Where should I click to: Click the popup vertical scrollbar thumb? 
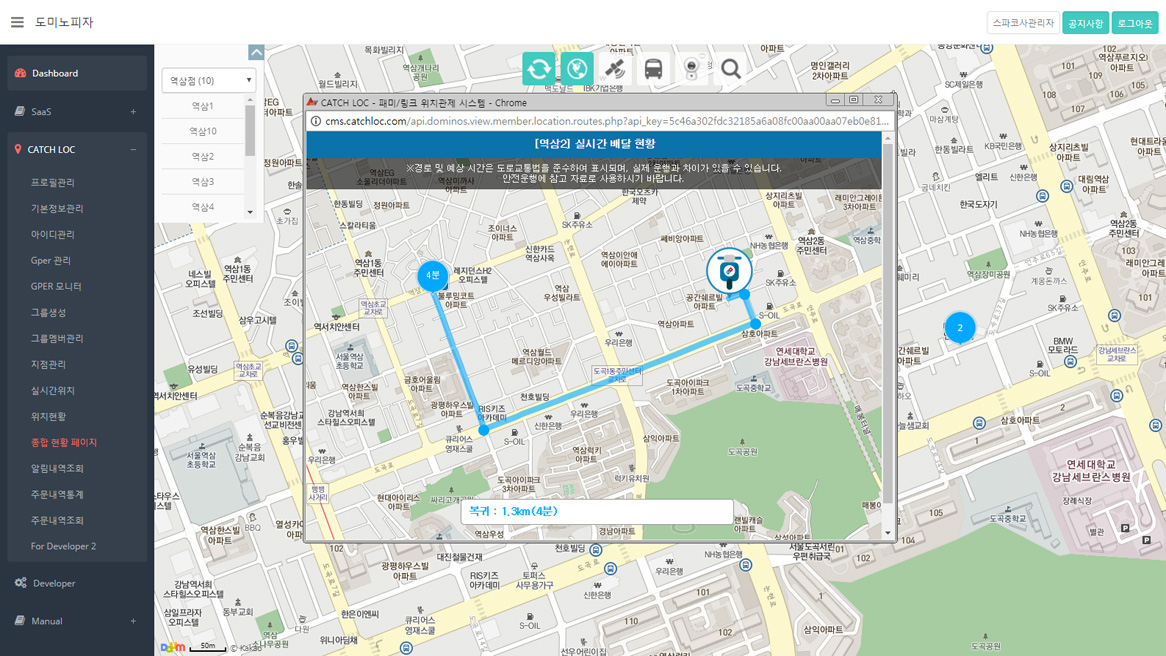coord(887,325)
